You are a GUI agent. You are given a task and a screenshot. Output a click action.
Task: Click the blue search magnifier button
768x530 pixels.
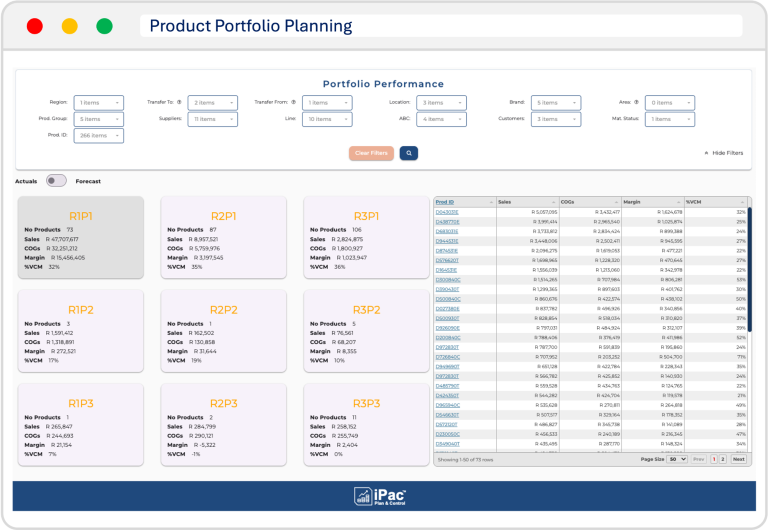pyautogui.click(x=408, y=153)
